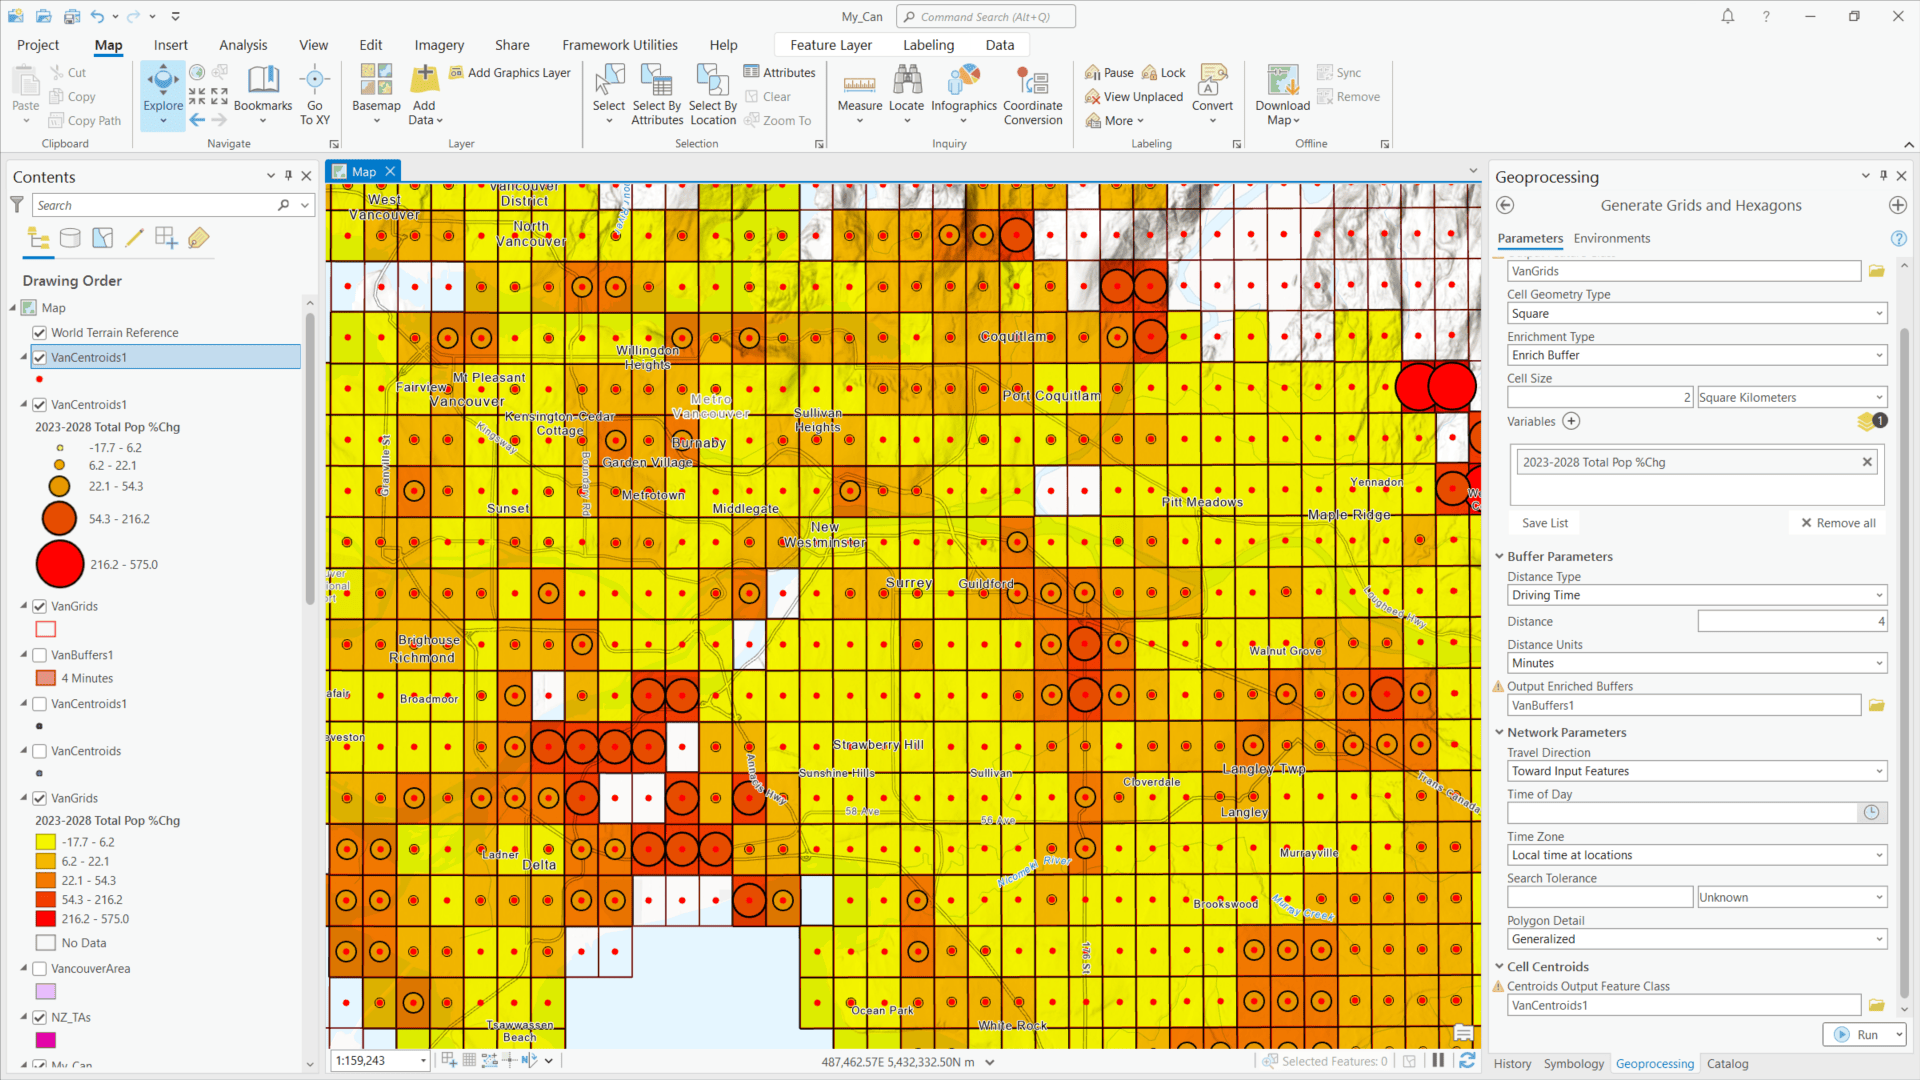This screenshot has height=1080, width=1920.
Task: Click the red 216.2-575.0 legend swatch
Action: pyautogui.click(x=59, y=563)
